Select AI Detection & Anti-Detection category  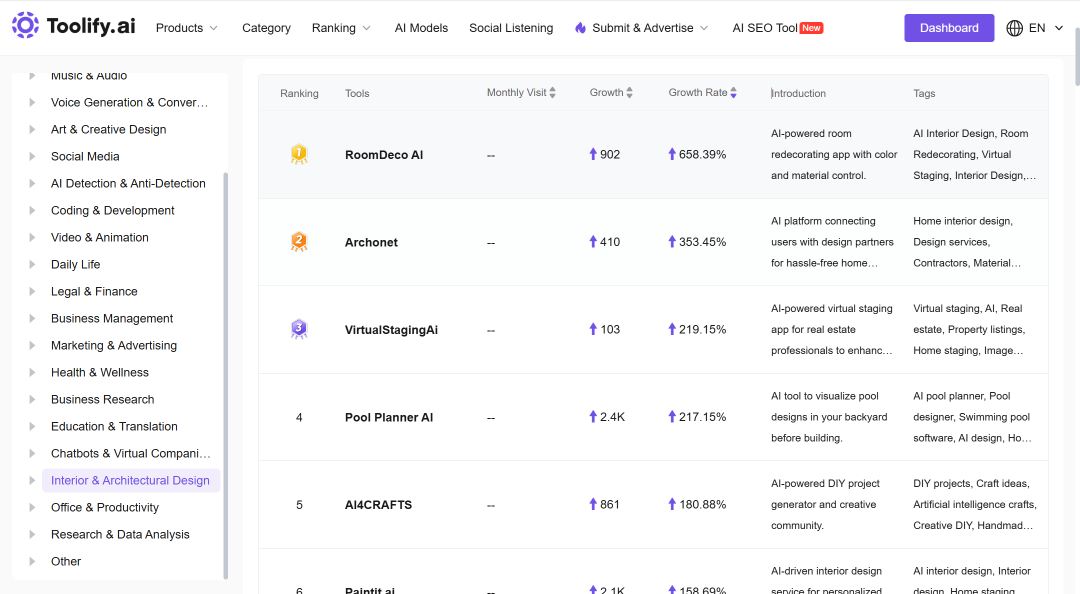coord(128,183)
